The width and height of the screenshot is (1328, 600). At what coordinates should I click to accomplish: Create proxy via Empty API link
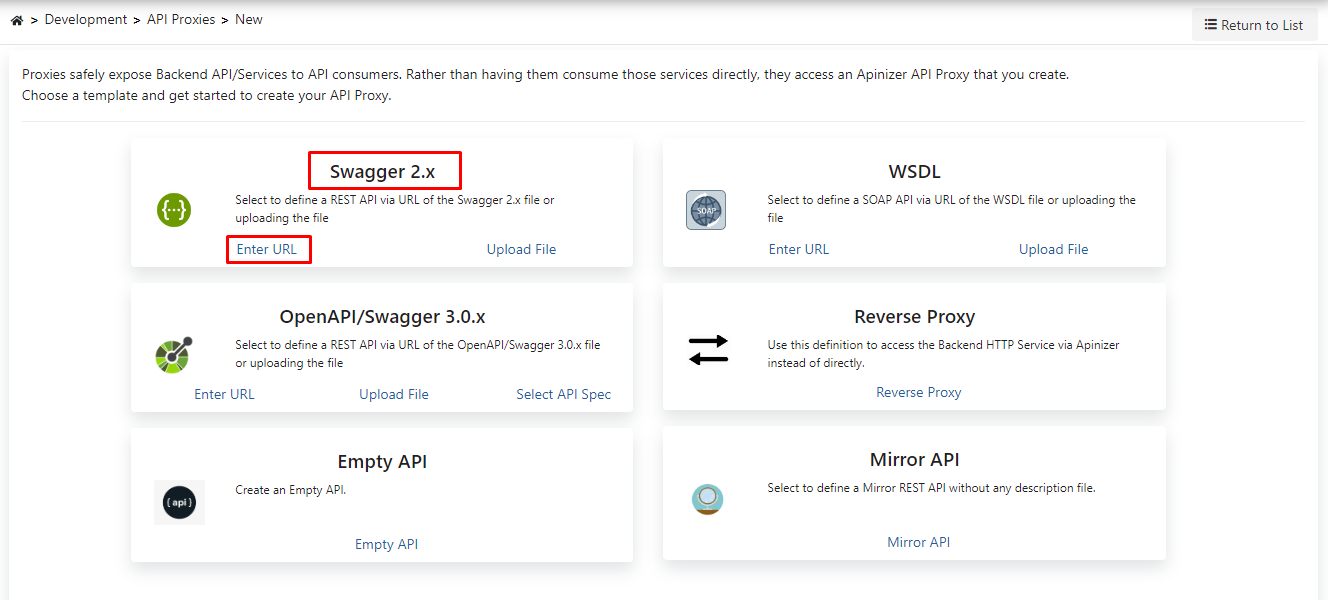(386, 544)
